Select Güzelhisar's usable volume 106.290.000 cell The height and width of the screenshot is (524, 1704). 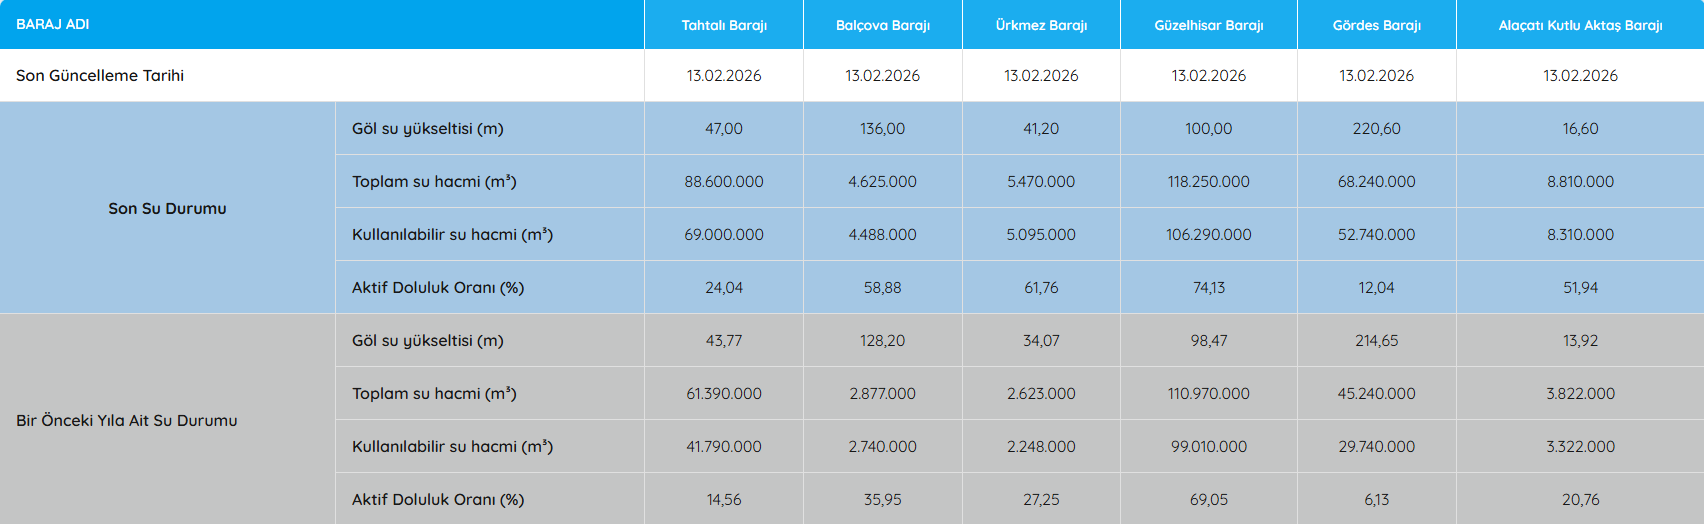point(1208,235)
